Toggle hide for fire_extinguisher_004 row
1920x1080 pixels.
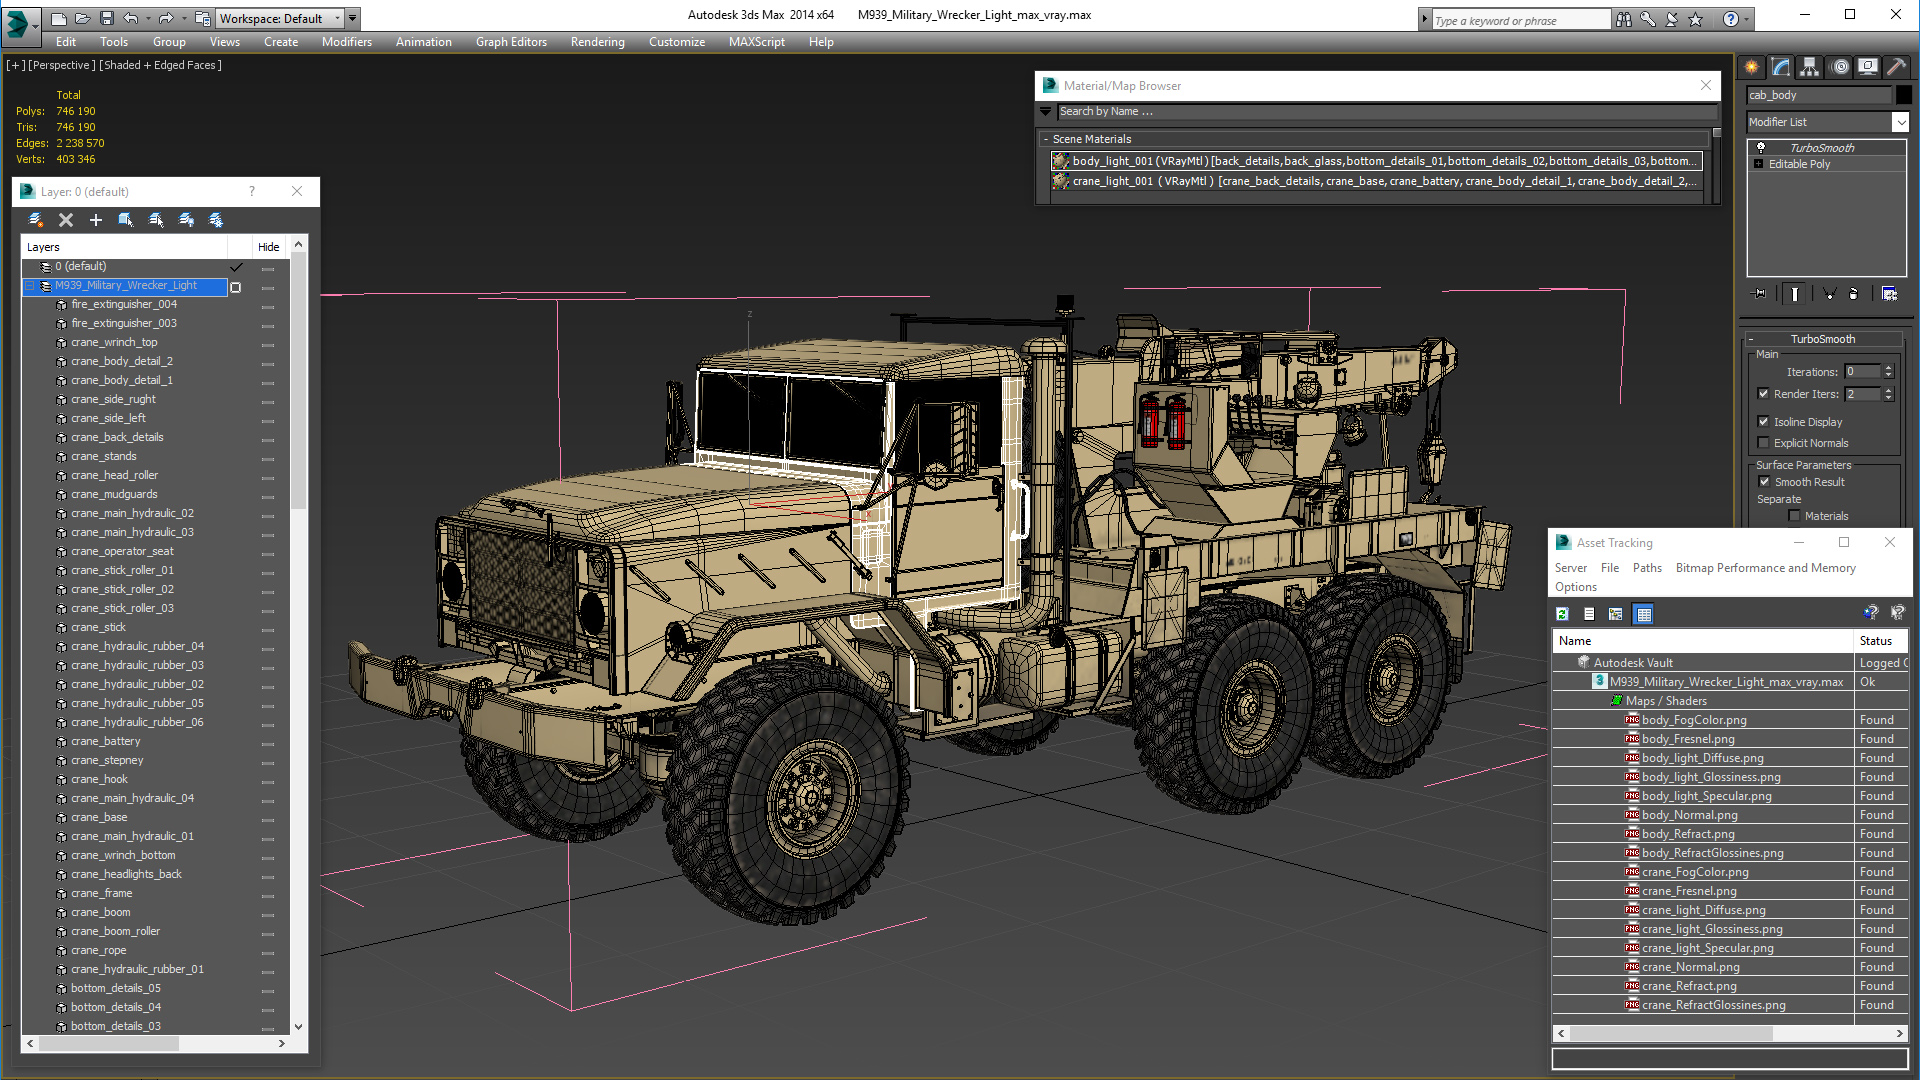(x=268, y=305)
